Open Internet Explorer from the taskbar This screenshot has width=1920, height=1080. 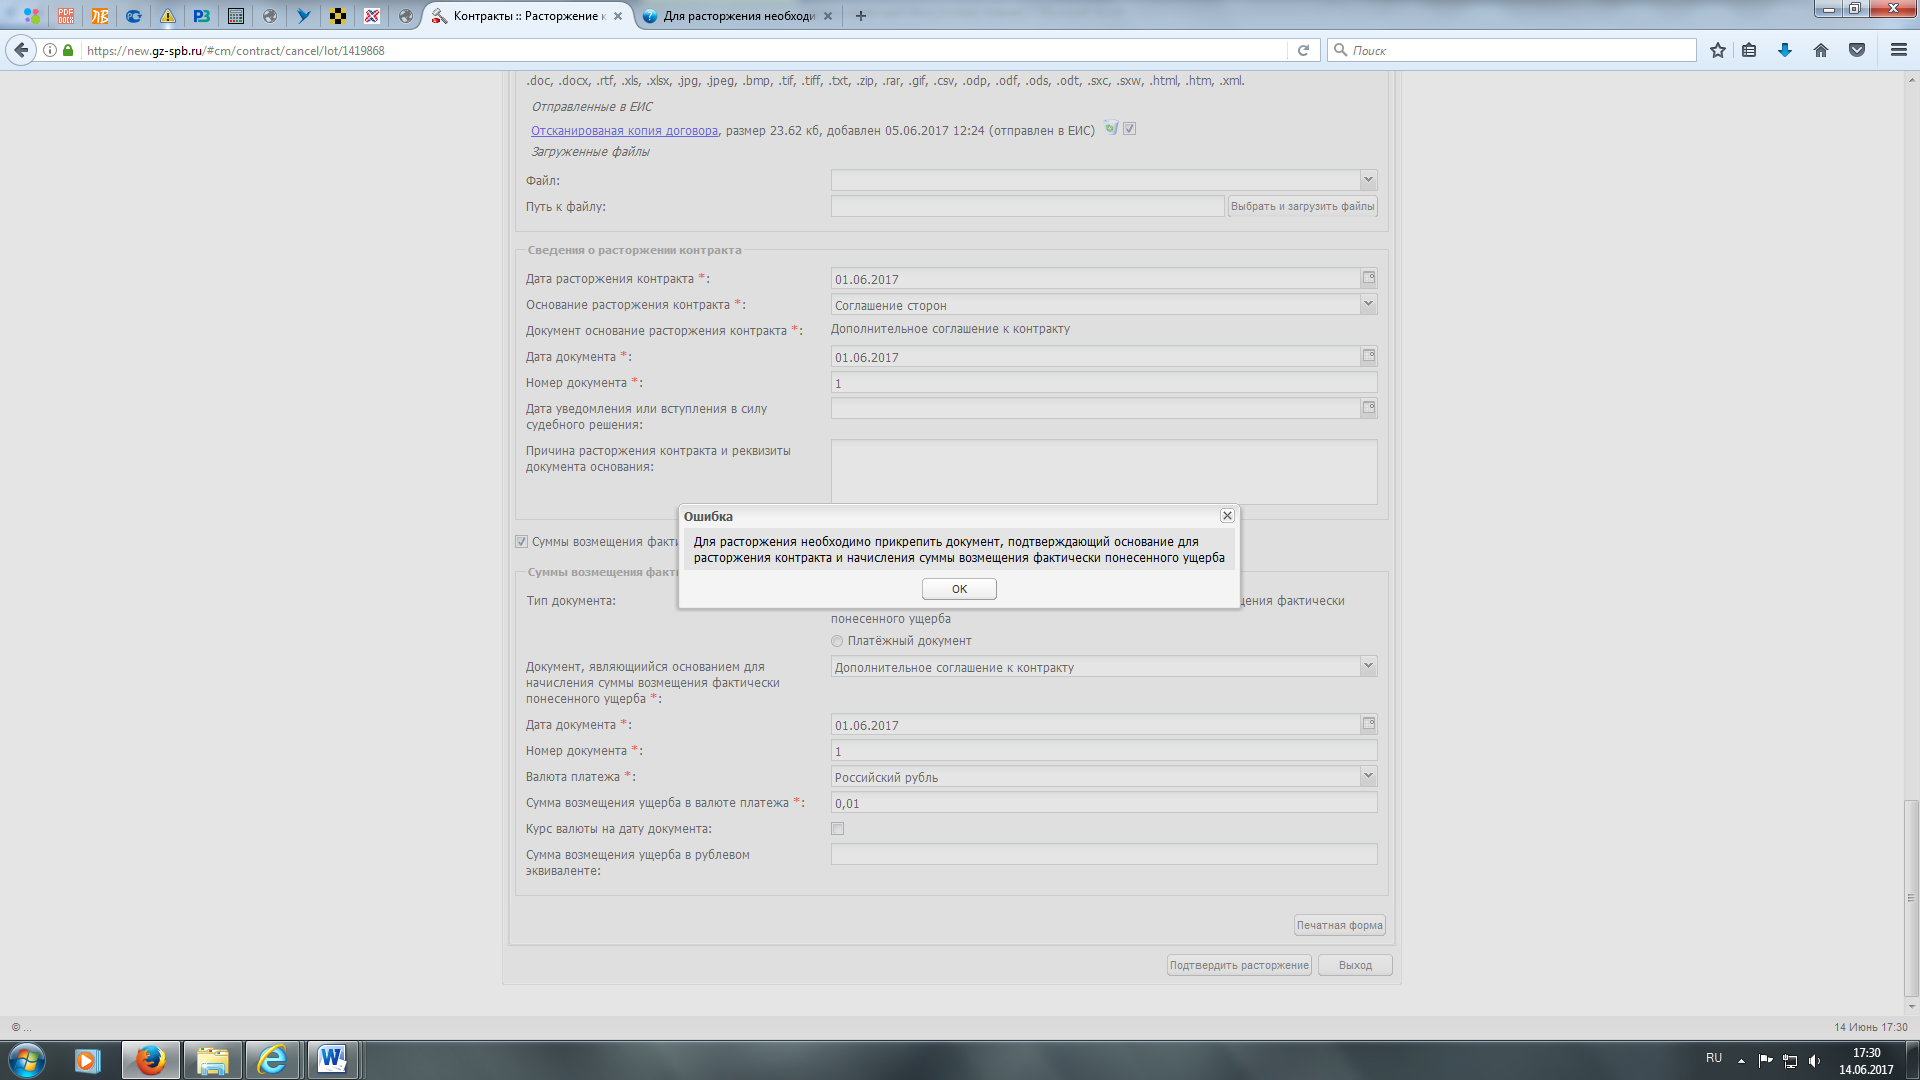pos(272,1060)
